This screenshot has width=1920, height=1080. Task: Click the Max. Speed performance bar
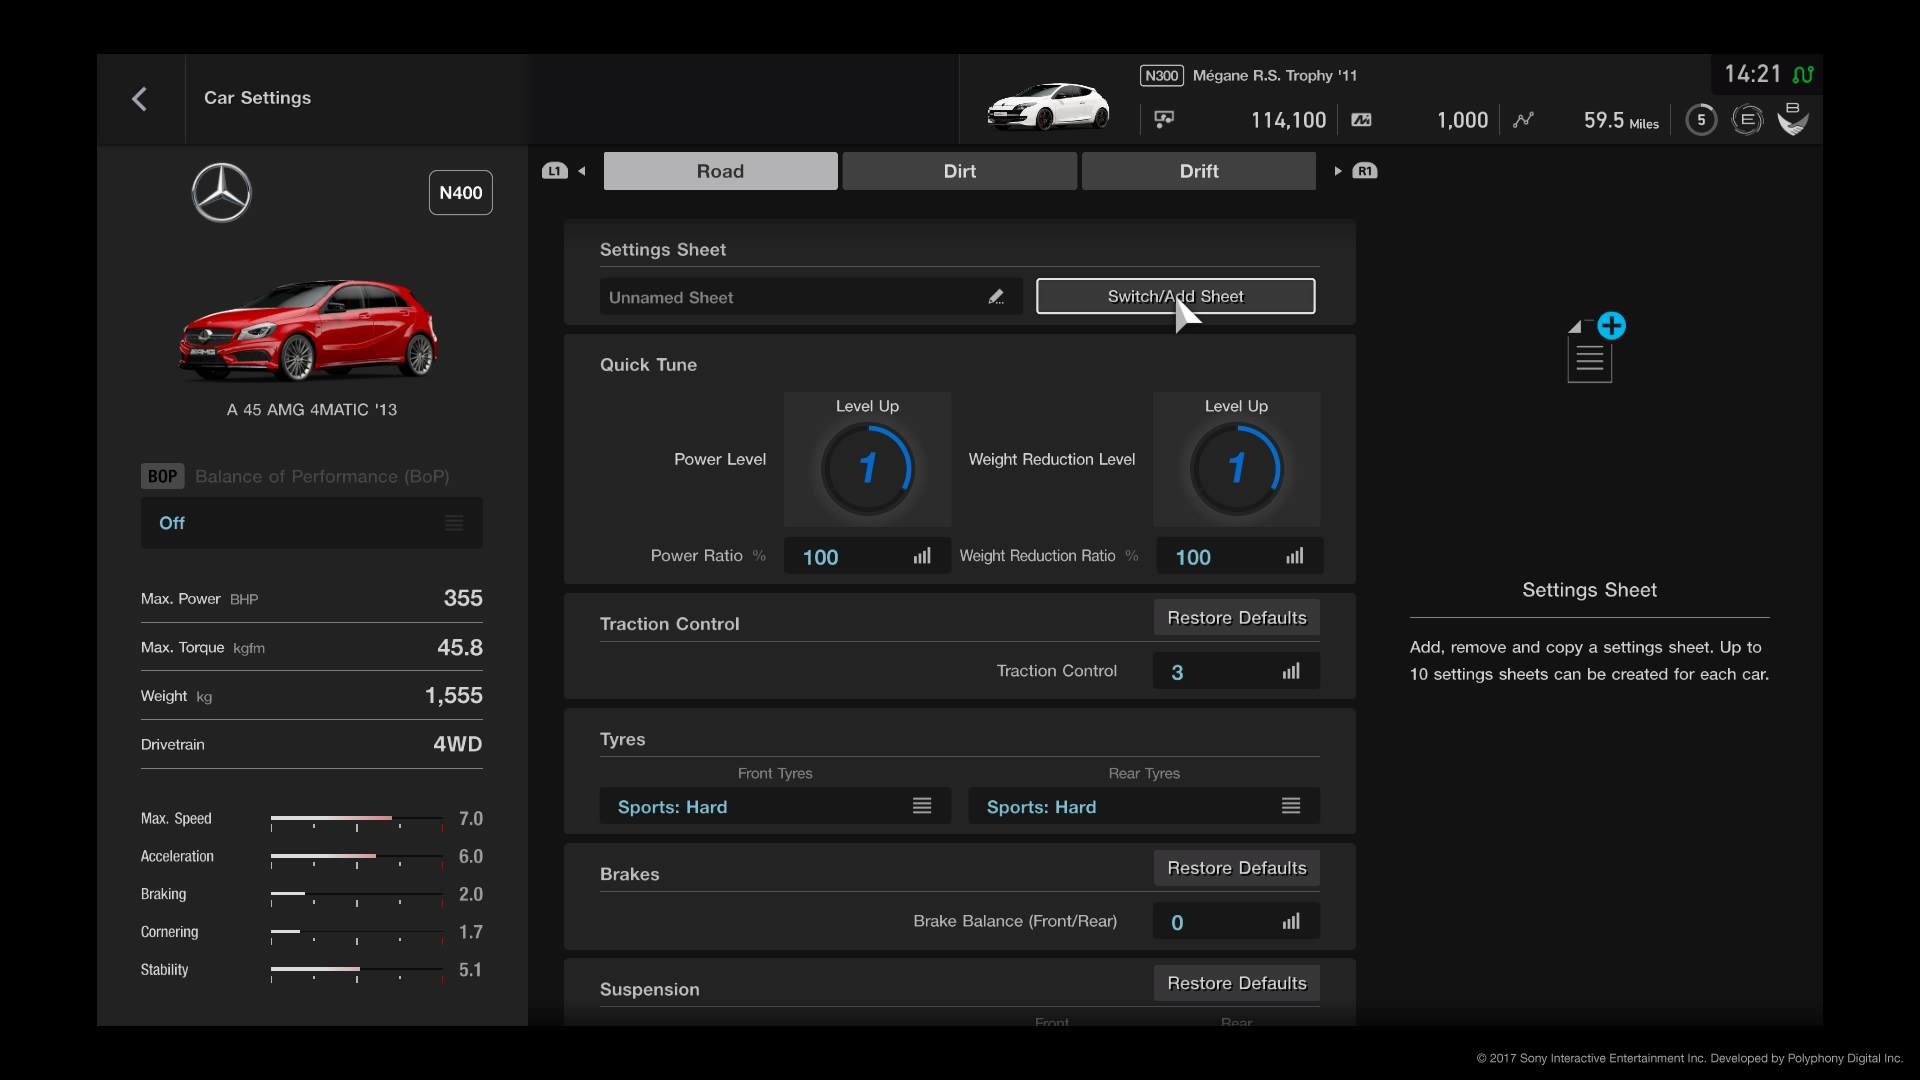click(356, 820)
